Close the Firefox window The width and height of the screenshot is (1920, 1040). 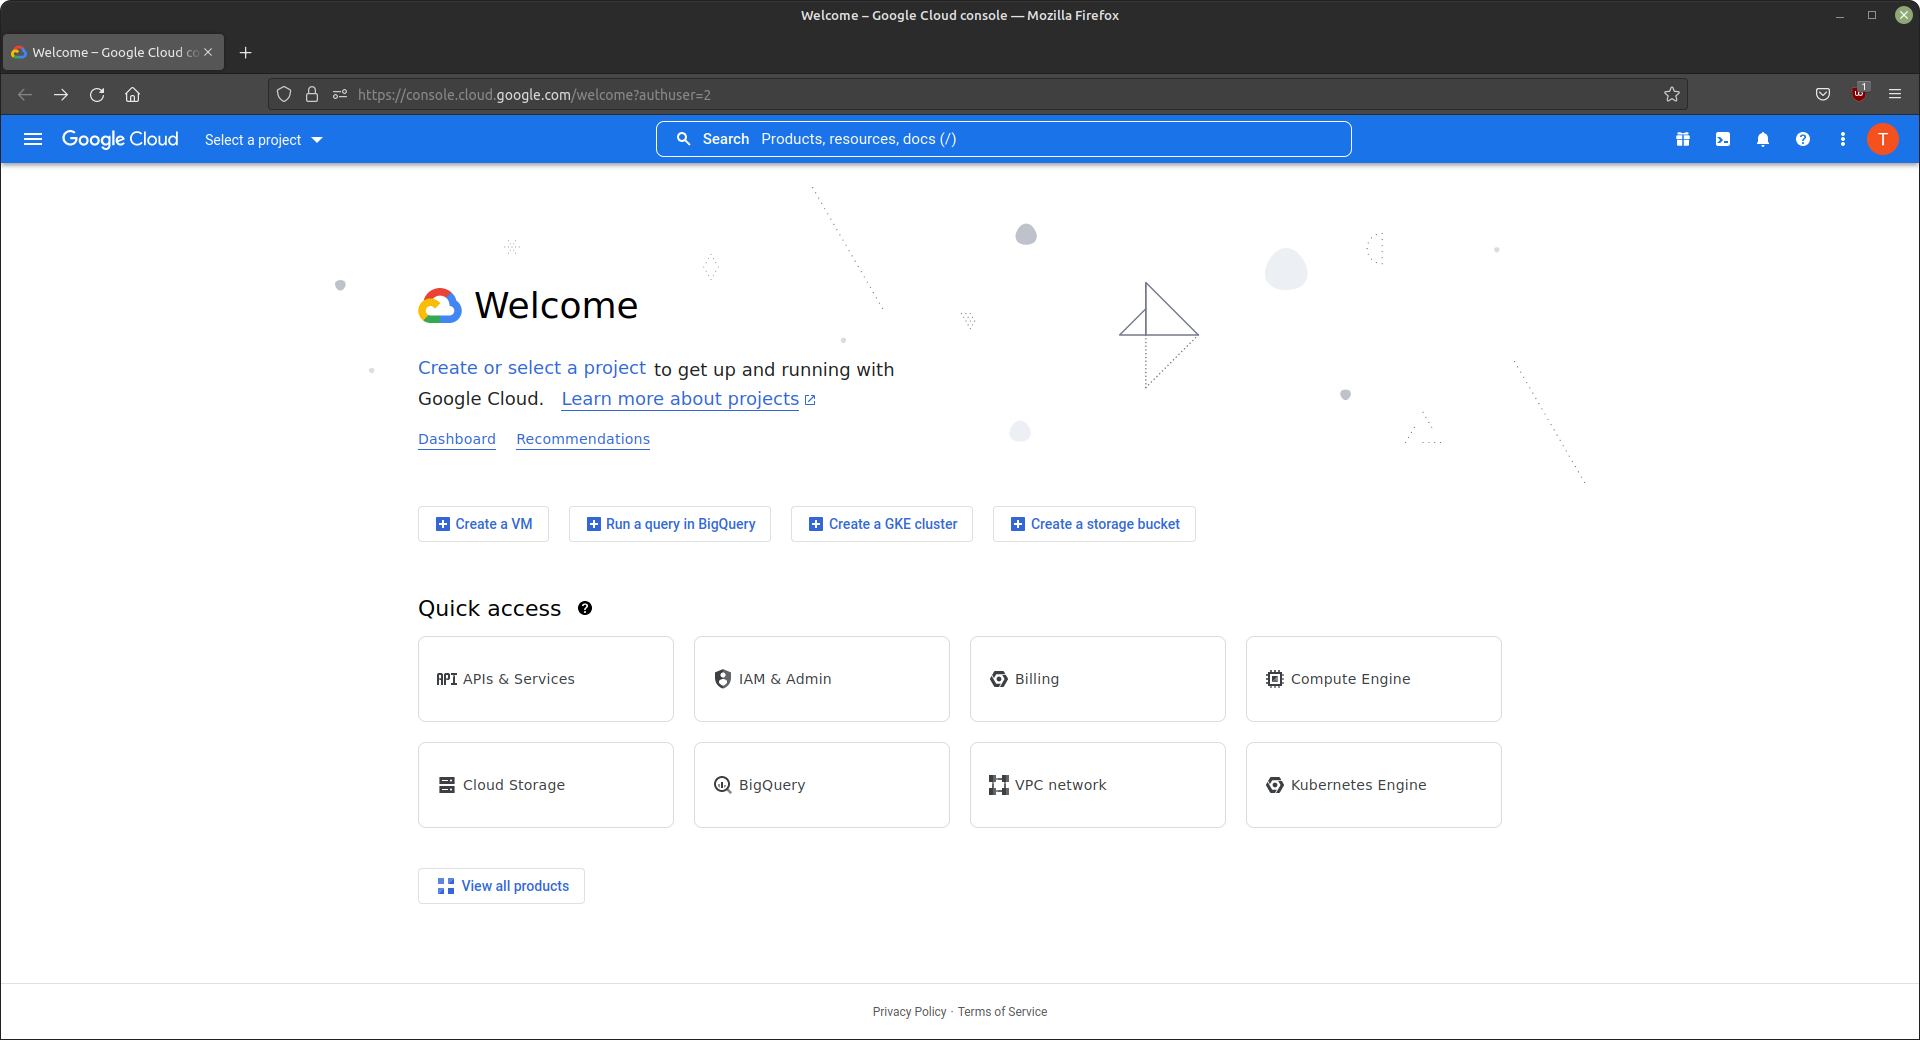click(x=1904, y=15)
